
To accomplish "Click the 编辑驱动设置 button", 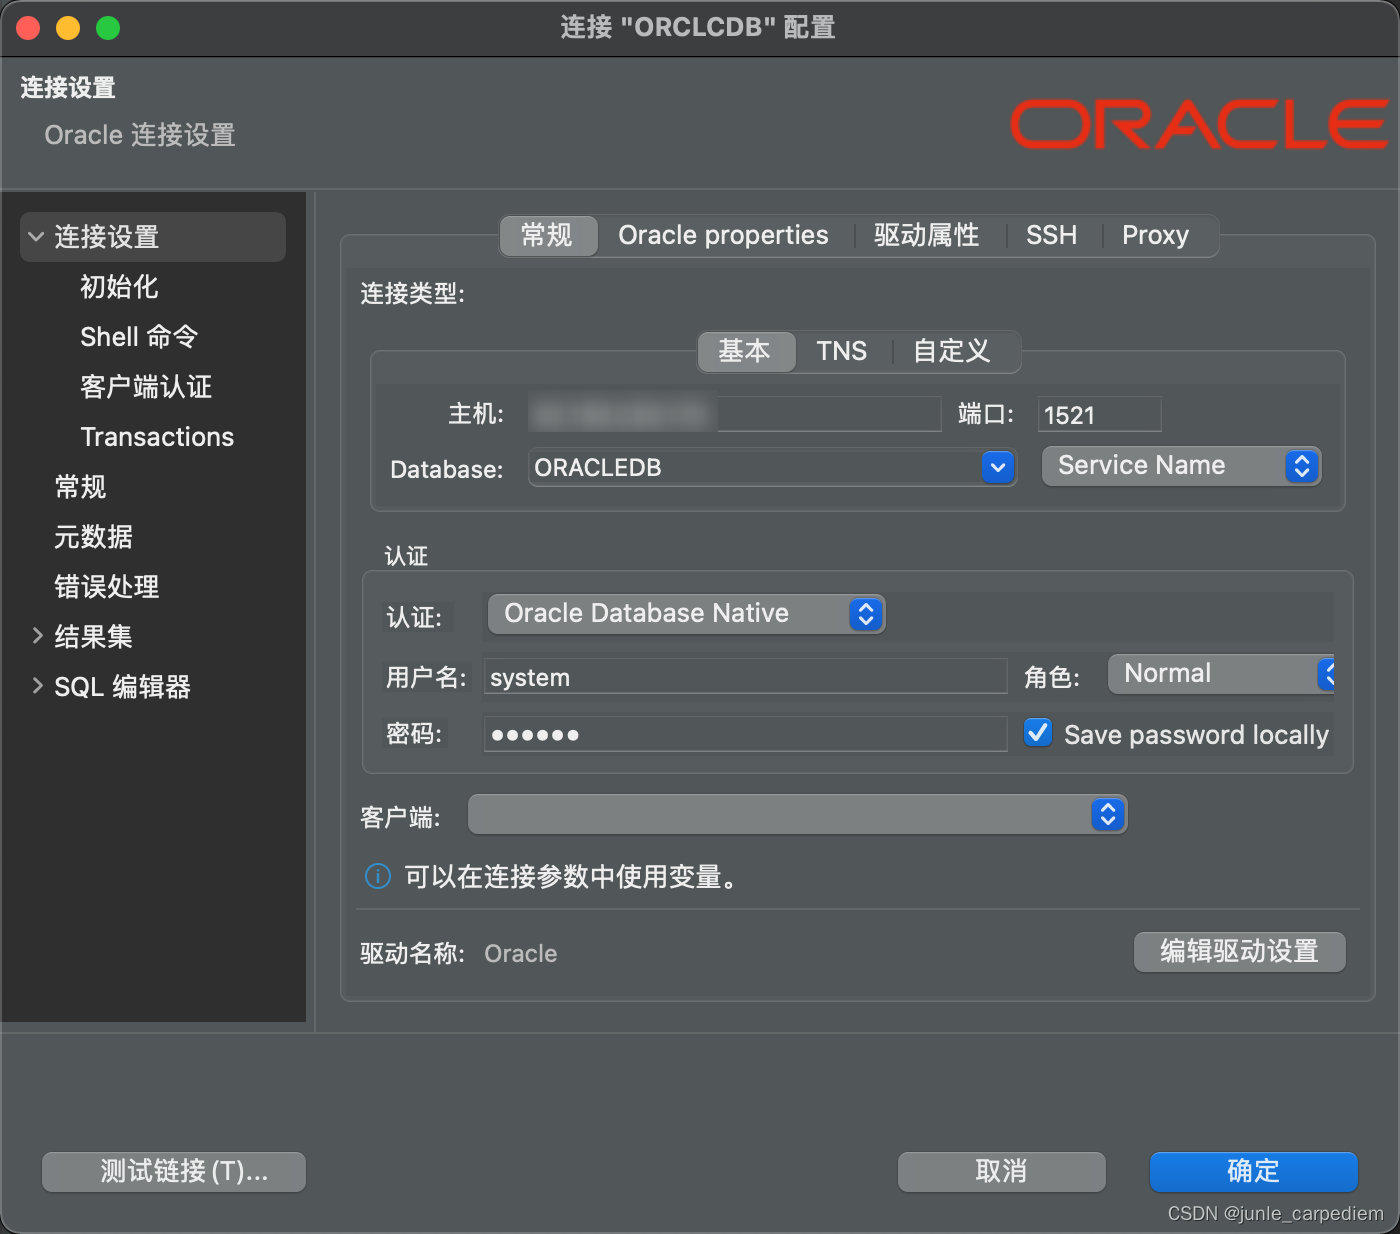I will click(x=1240, y=952).
